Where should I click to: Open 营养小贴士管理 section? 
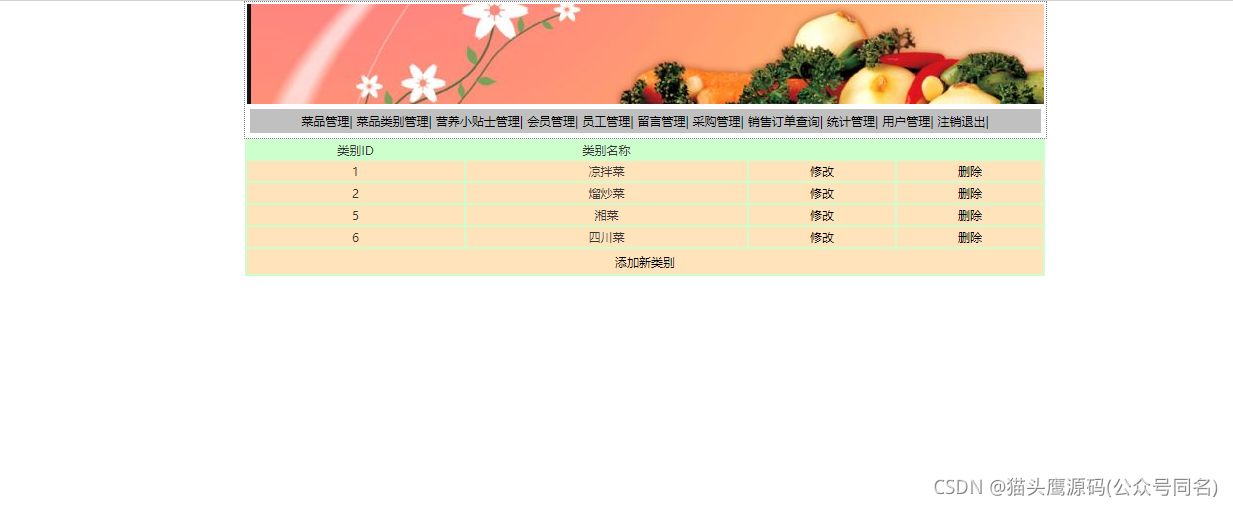(477, 122)
